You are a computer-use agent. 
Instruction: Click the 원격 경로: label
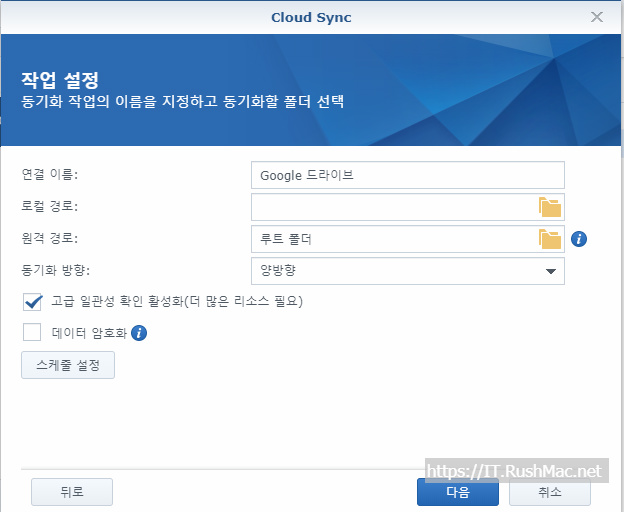(50, 238)
